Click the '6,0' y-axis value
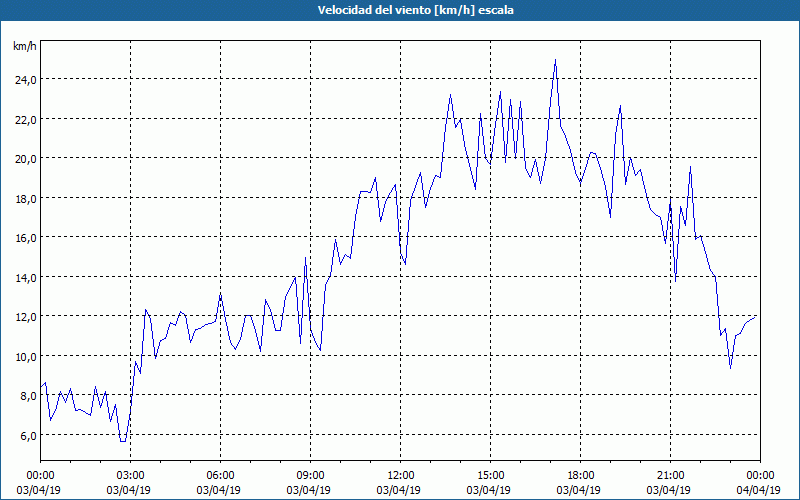The width and height of the screenshot is (800, 500). (x=28, y=436)
